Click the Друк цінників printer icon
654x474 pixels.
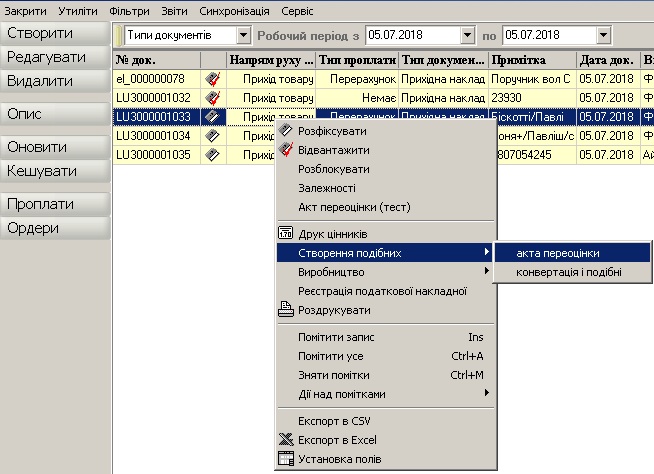[x=287, y=234]
